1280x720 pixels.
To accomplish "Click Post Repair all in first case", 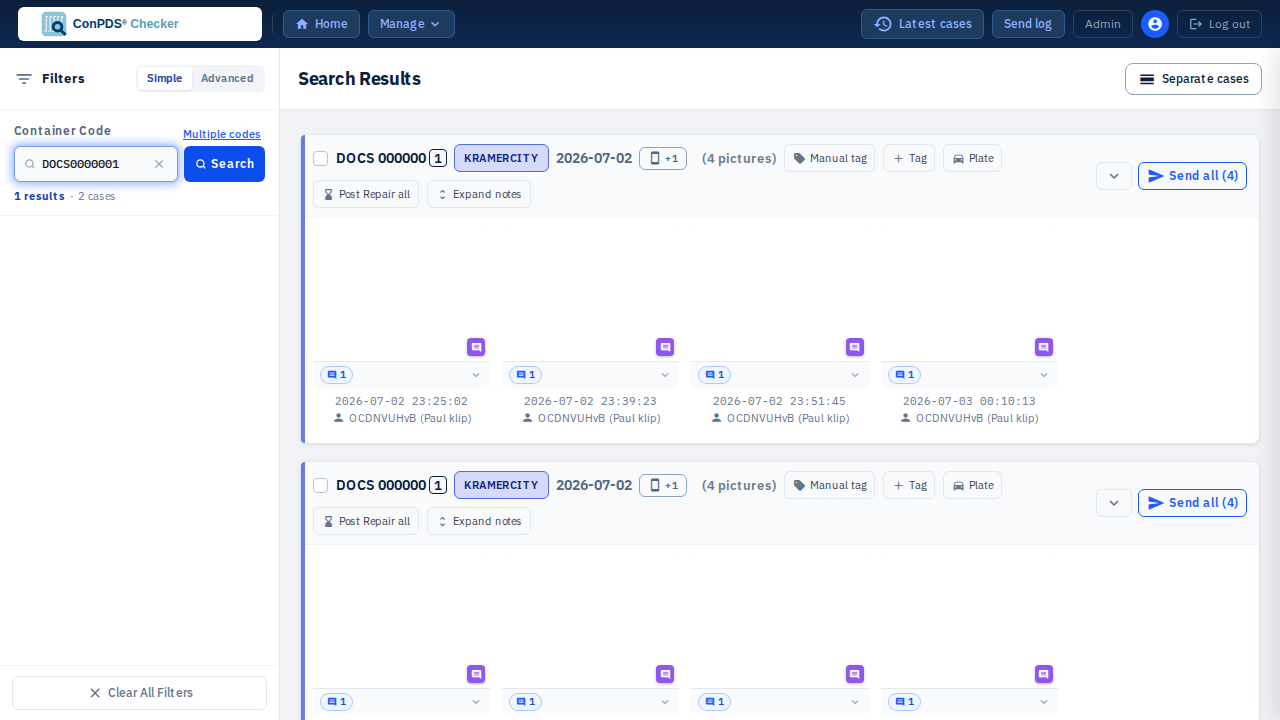I will tap(366, 194).
